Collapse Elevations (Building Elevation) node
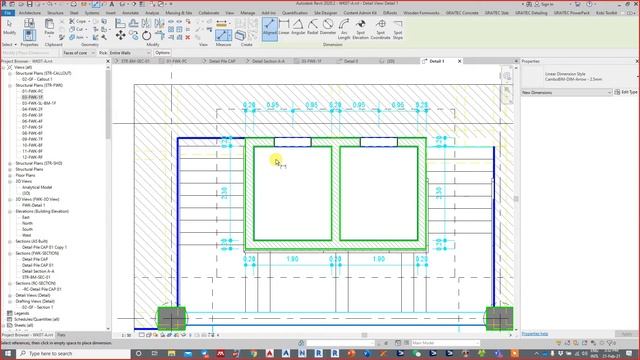Viewport: 640px width, 360px height. [x=10, y=211]
